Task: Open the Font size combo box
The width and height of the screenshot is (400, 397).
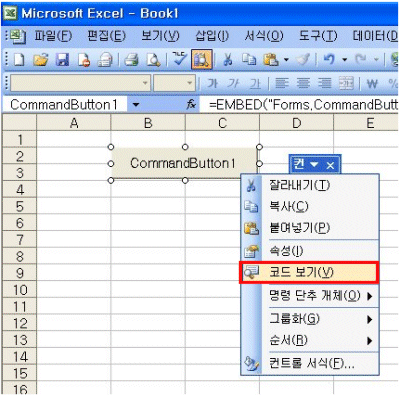Action: point(174,83)
